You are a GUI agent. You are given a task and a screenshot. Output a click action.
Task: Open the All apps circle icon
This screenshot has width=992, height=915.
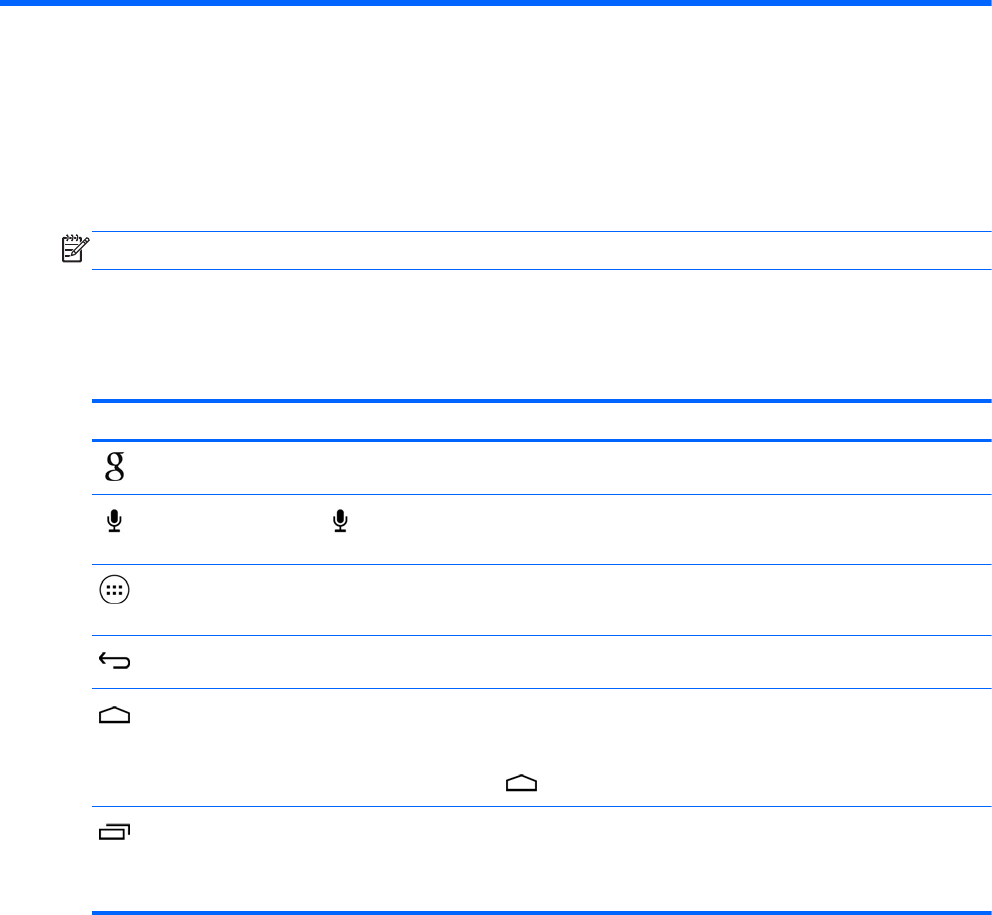(x=116, y=592)
